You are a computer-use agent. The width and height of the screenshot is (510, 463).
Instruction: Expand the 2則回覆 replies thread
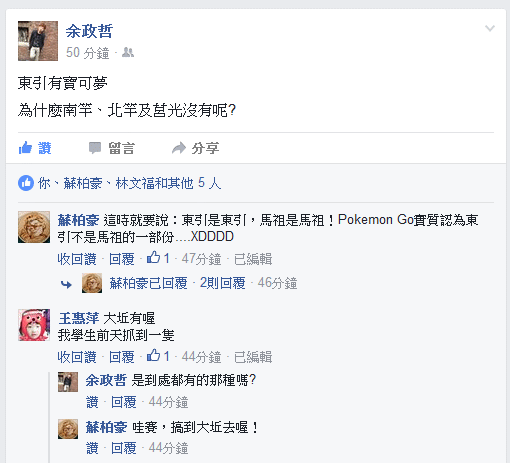tap(222, 283)
